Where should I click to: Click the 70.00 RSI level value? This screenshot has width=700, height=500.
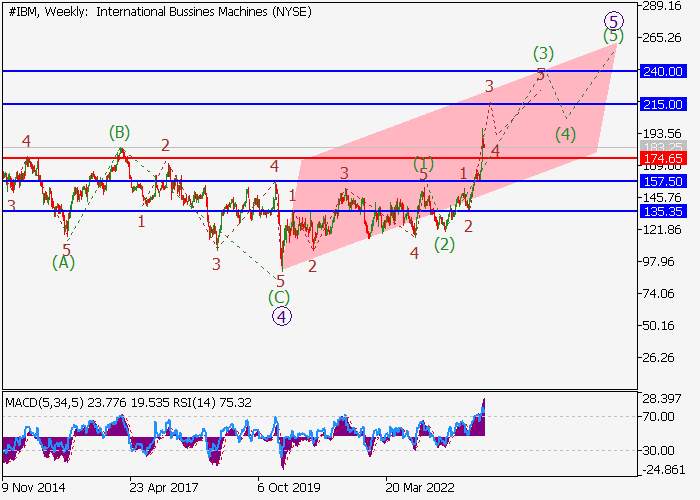[658, 417]
